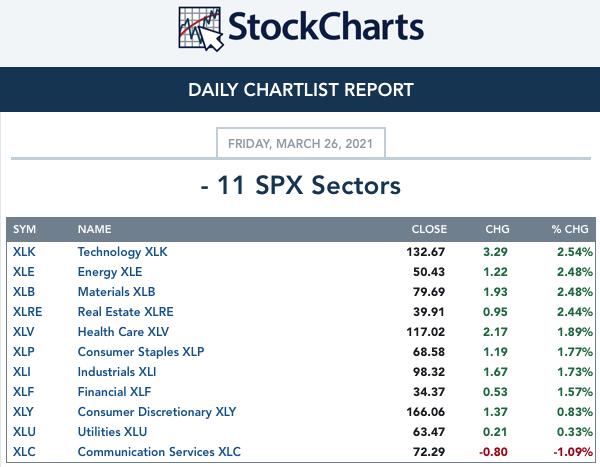600x467 pixels.
Task: Open the Energy XLE chart link
Action: [x=110, y=272]
